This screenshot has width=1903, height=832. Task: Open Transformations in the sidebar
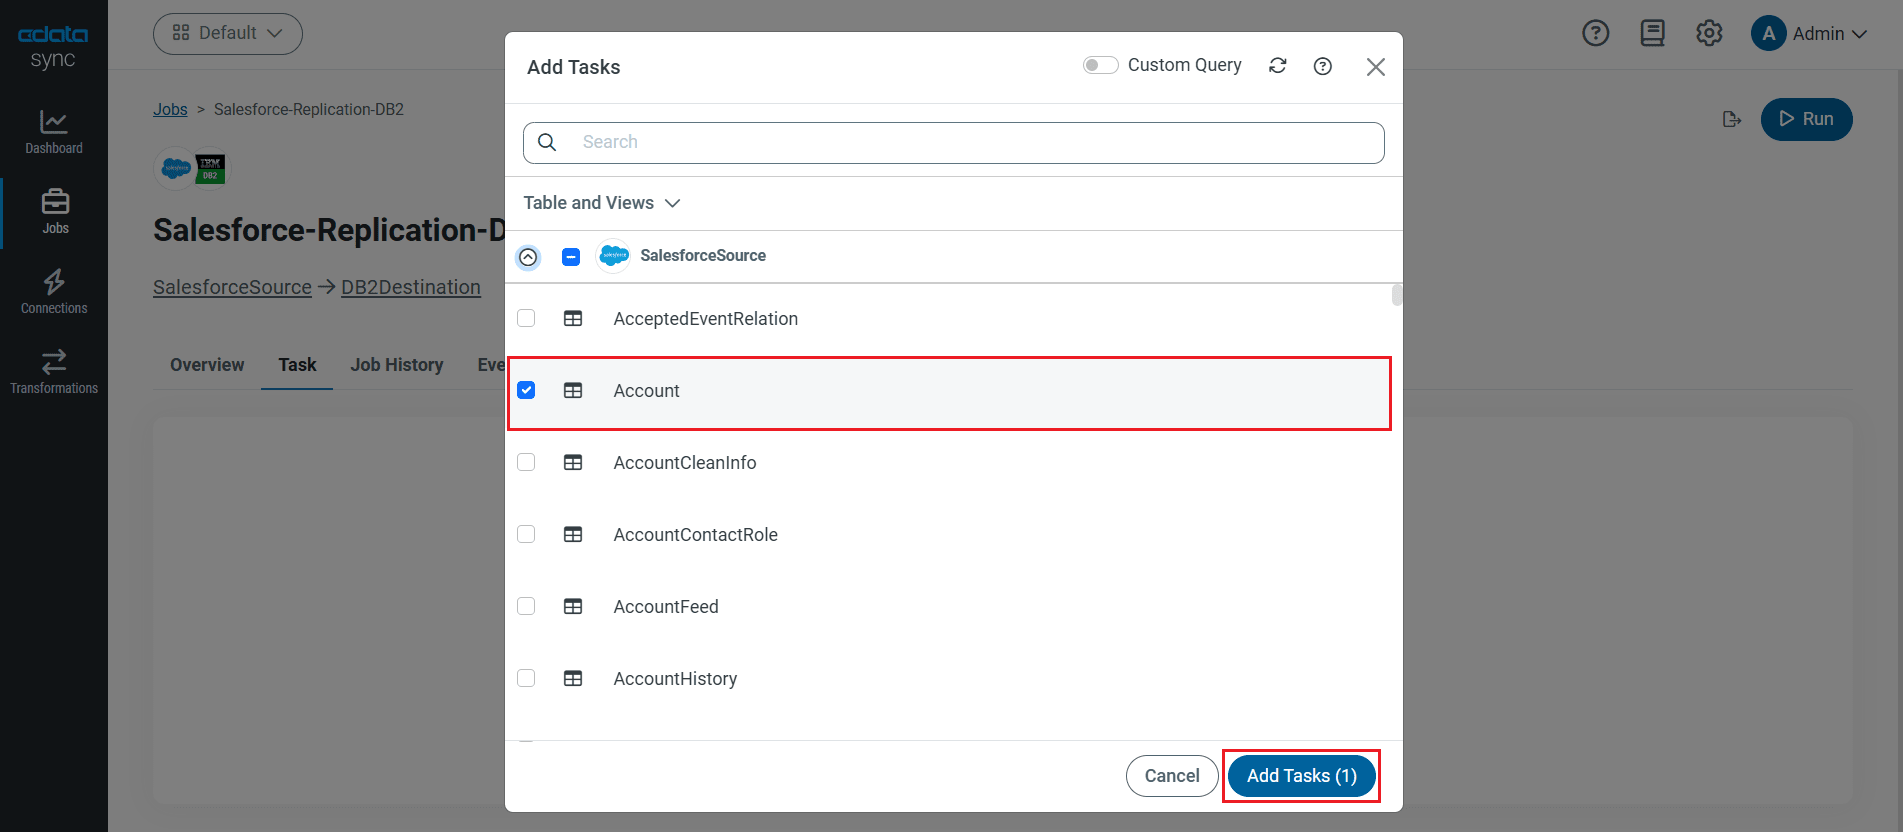[x=54, y=372]
